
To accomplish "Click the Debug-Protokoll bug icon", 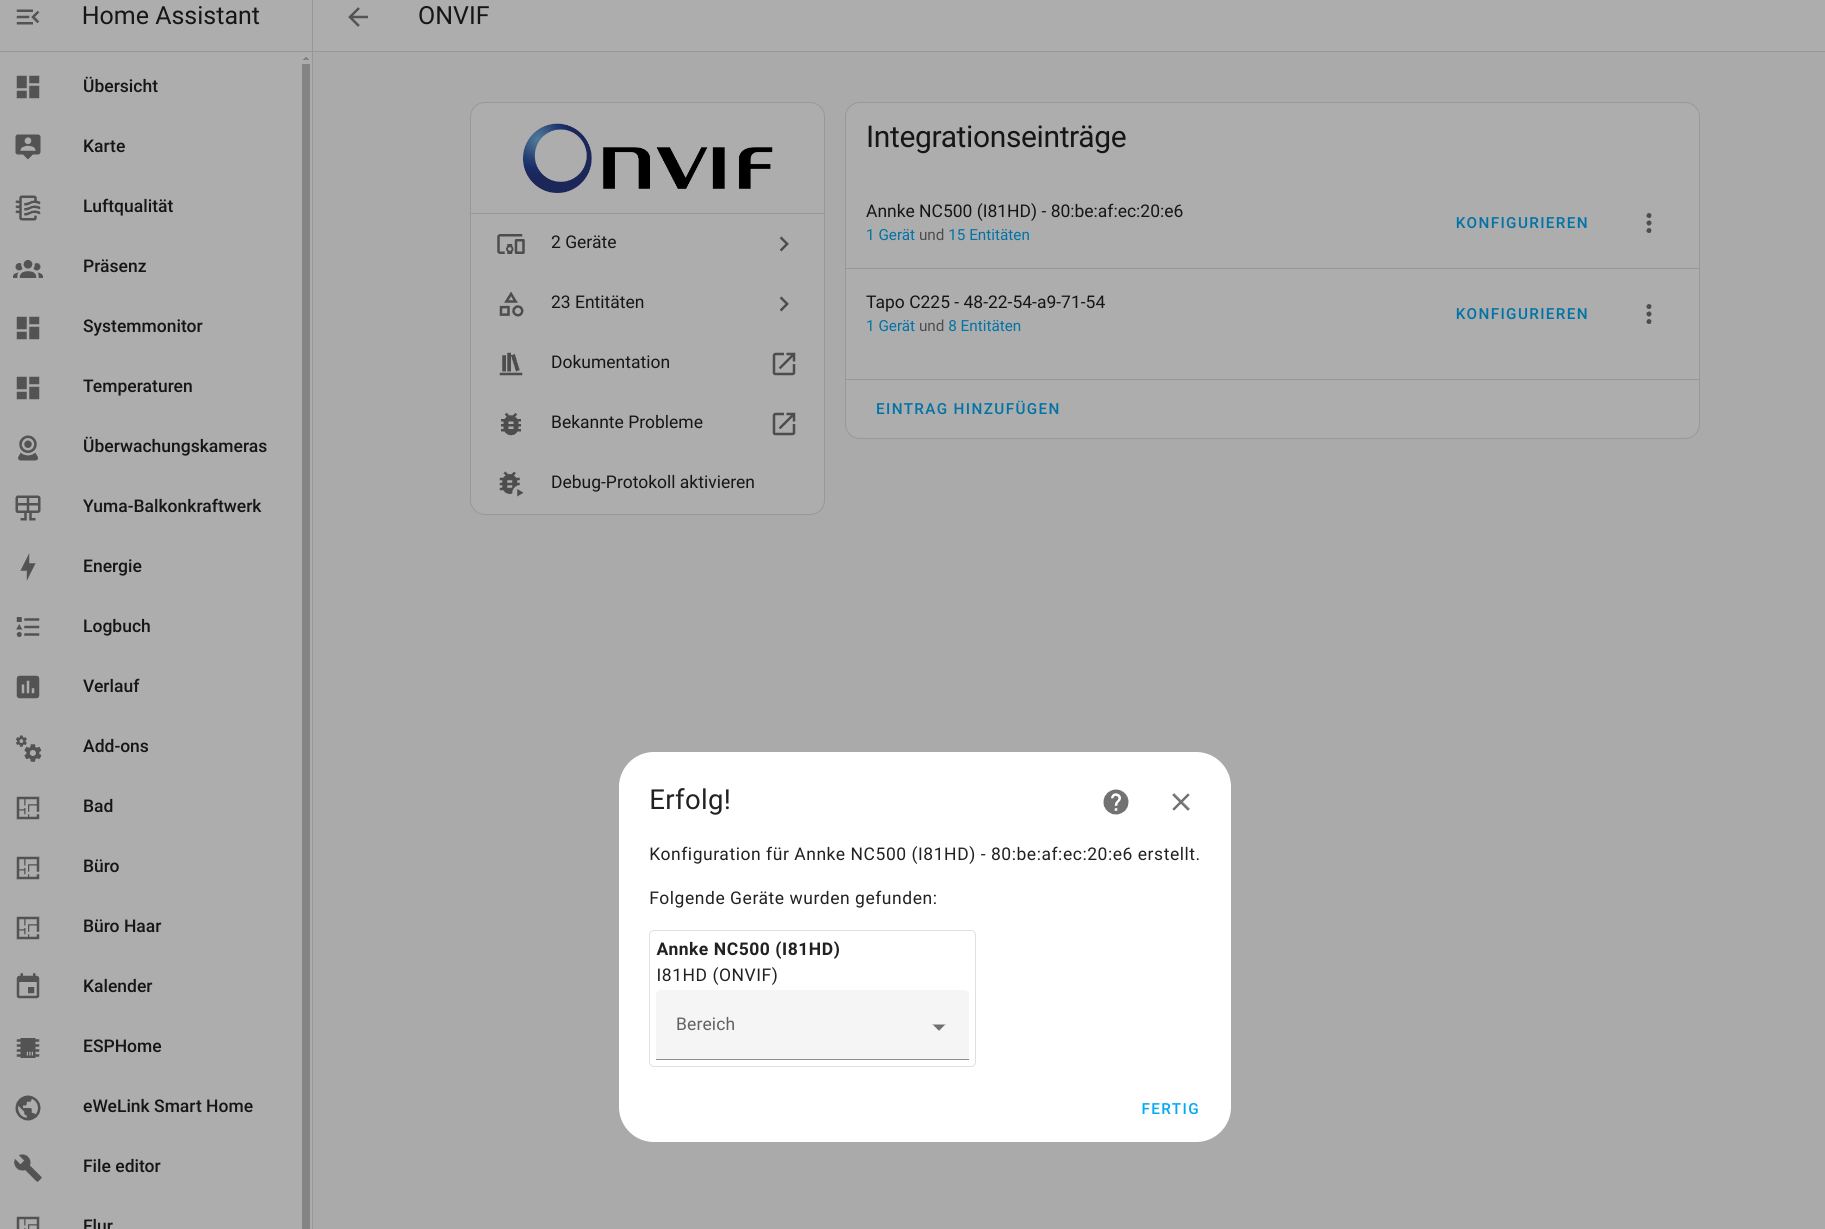I will coord(511,483).
